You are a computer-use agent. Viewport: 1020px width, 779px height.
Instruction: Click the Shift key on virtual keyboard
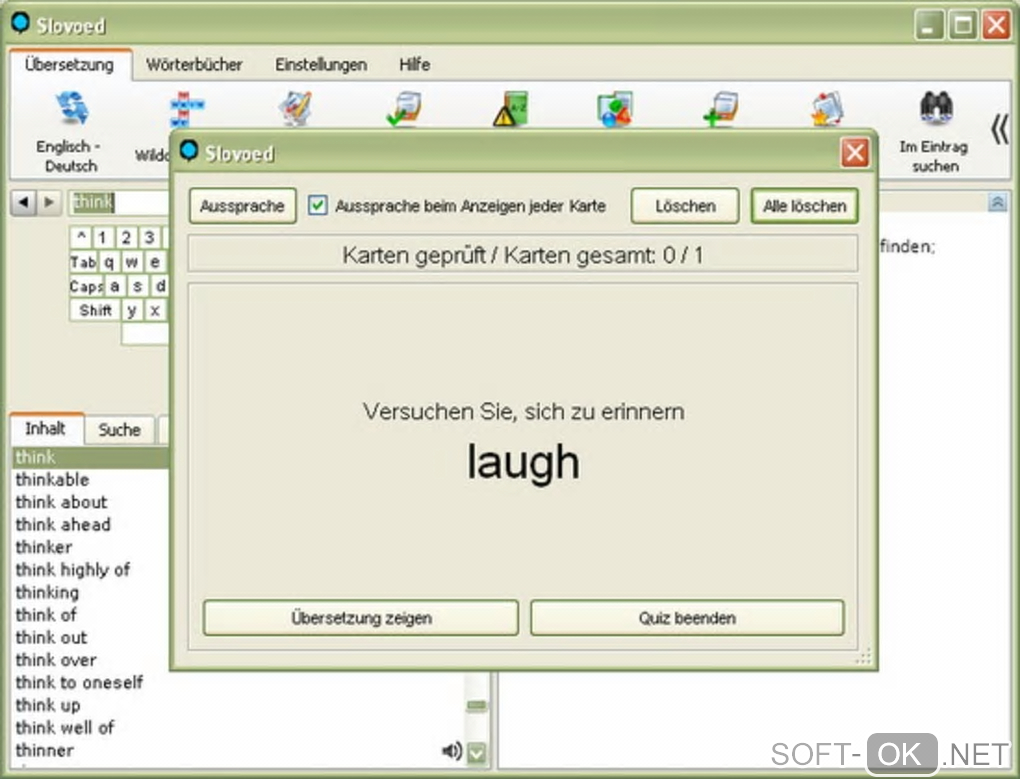(95, 310)
